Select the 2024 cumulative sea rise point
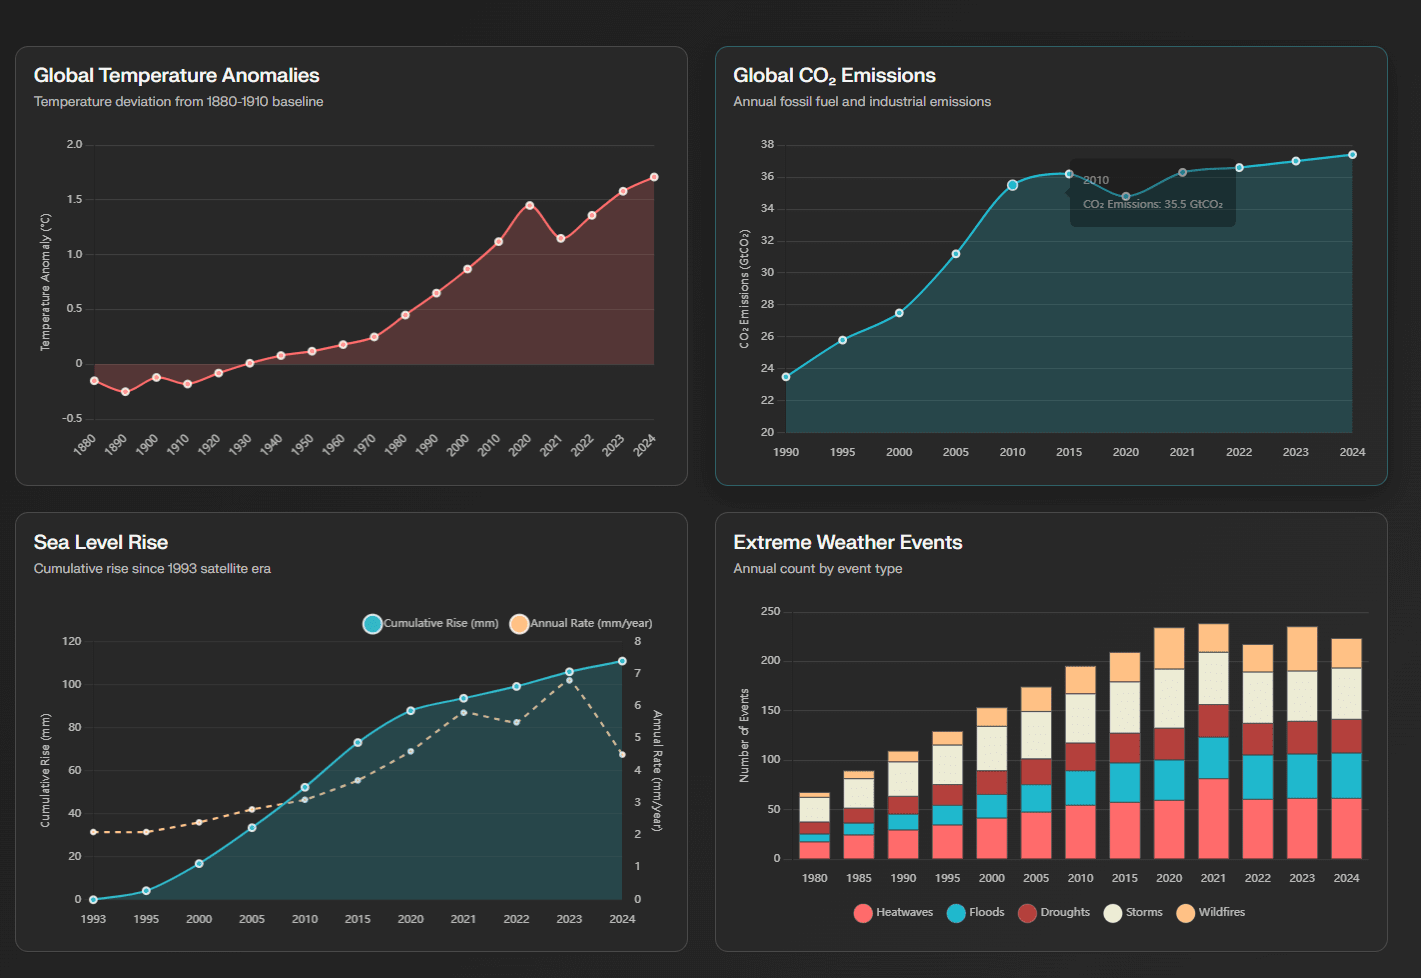The width and height of the screenshot is (1421, 978). [622, 661]
